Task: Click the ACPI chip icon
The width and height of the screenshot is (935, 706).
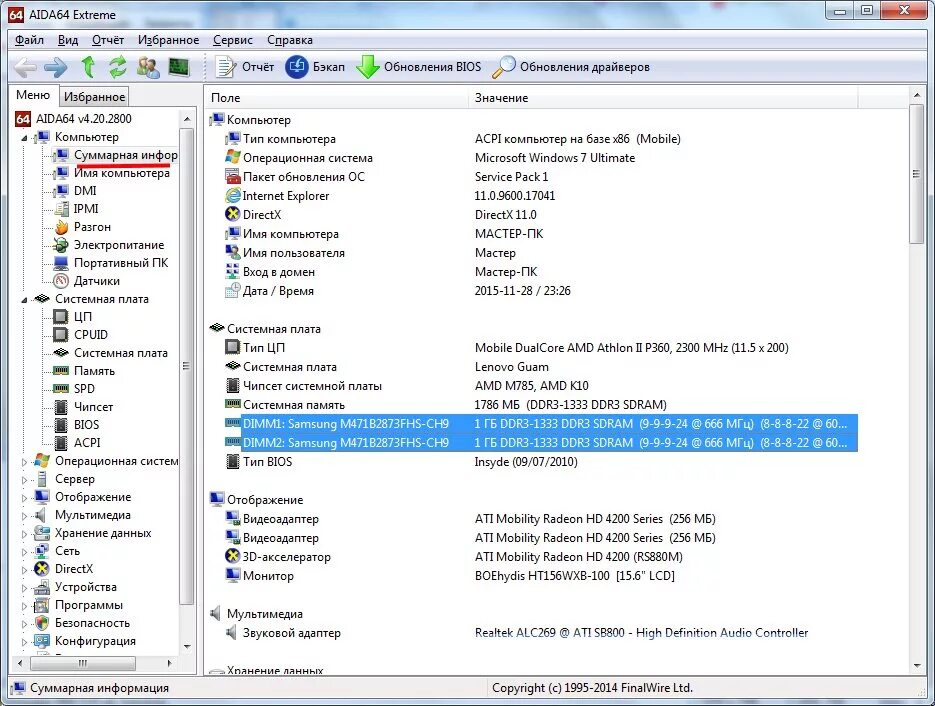Action: pos(61,442)
